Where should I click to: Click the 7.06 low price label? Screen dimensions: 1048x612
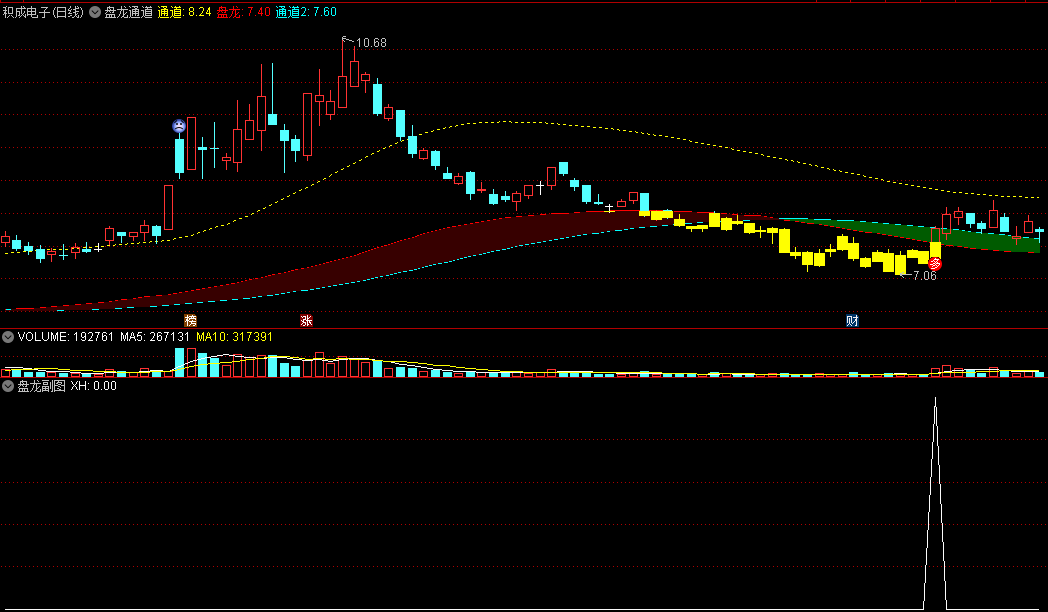point(925,276)
